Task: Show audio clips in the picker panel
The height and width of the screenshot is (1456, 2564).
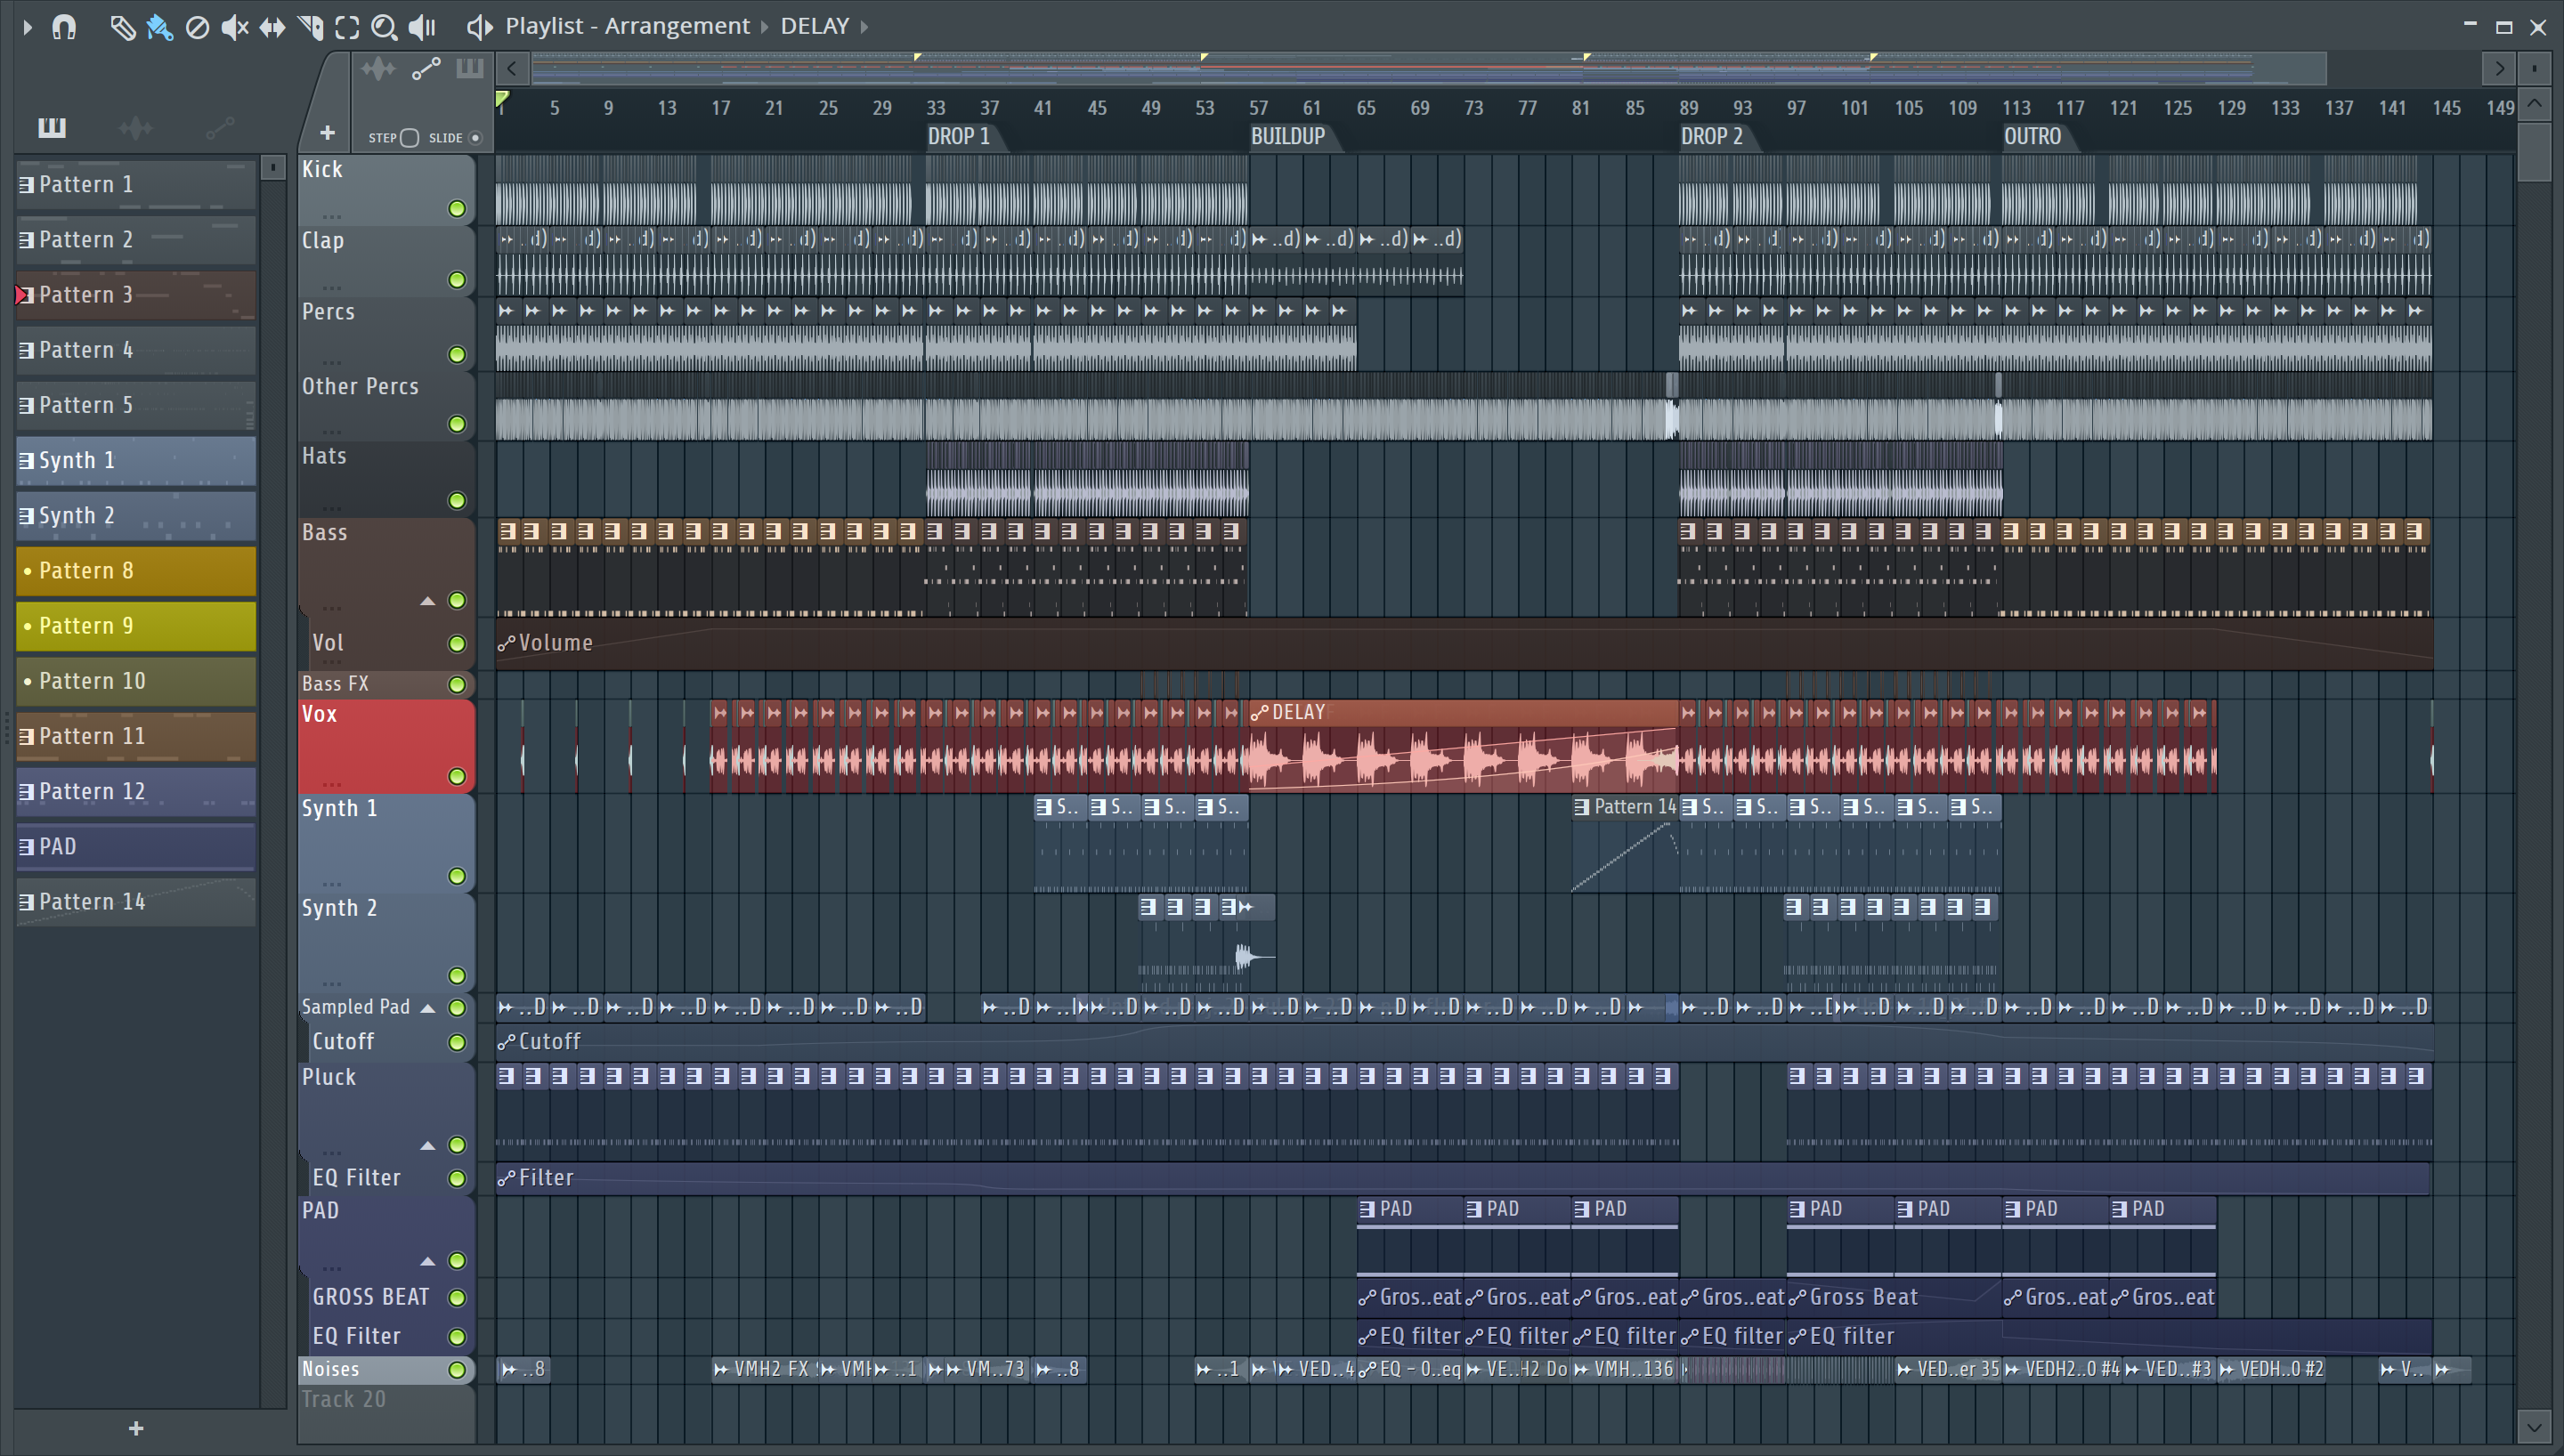Action: coord(135,127)
